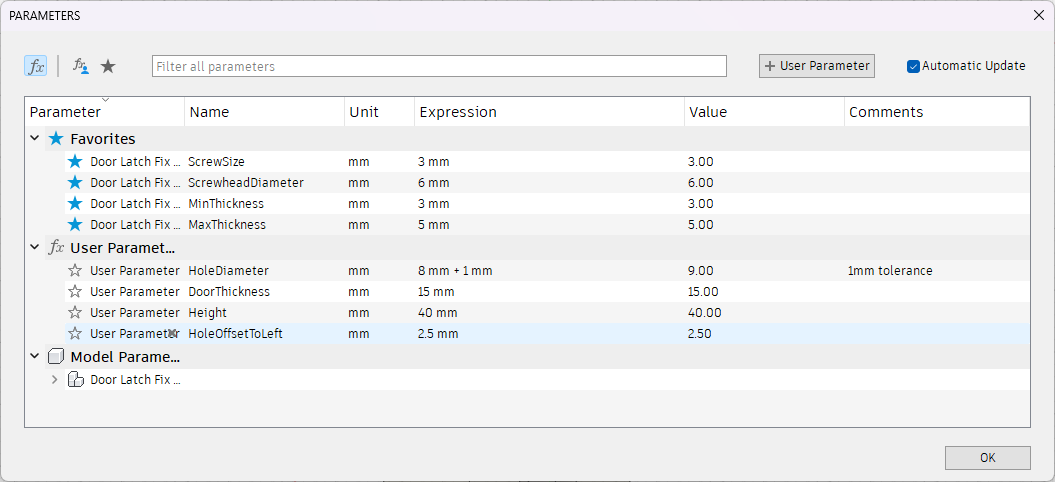The image size is (1055, 482).
Task: Select the HoleDiameter name cell
Action: 264,271
